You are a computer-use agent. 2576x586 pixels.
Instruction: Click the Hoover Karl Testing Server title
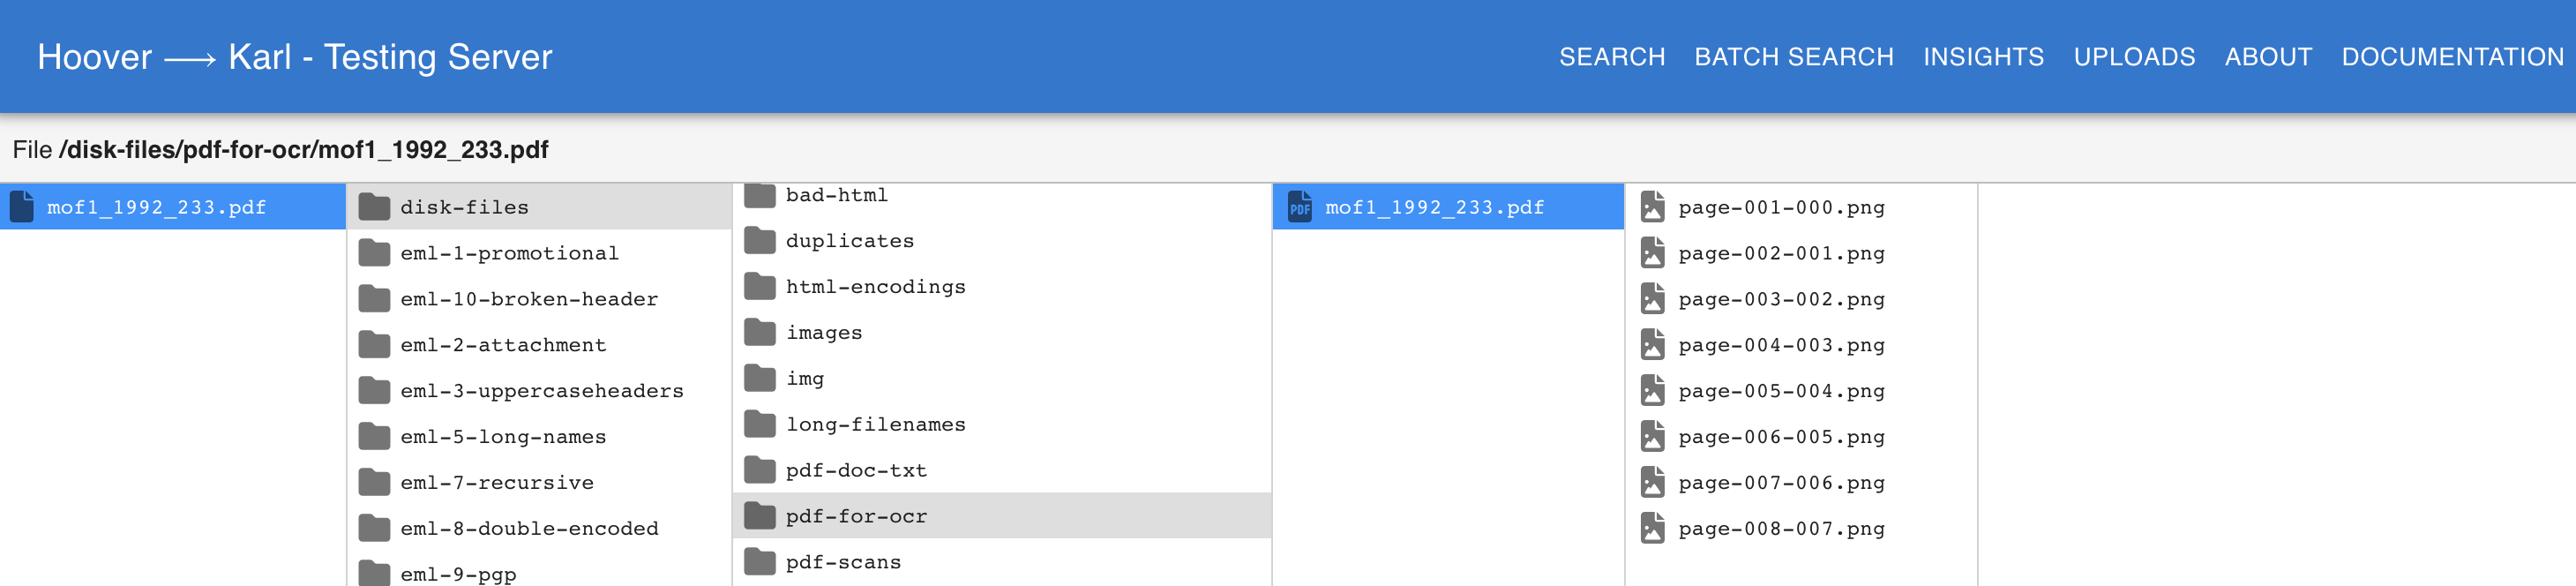point(294,57)
